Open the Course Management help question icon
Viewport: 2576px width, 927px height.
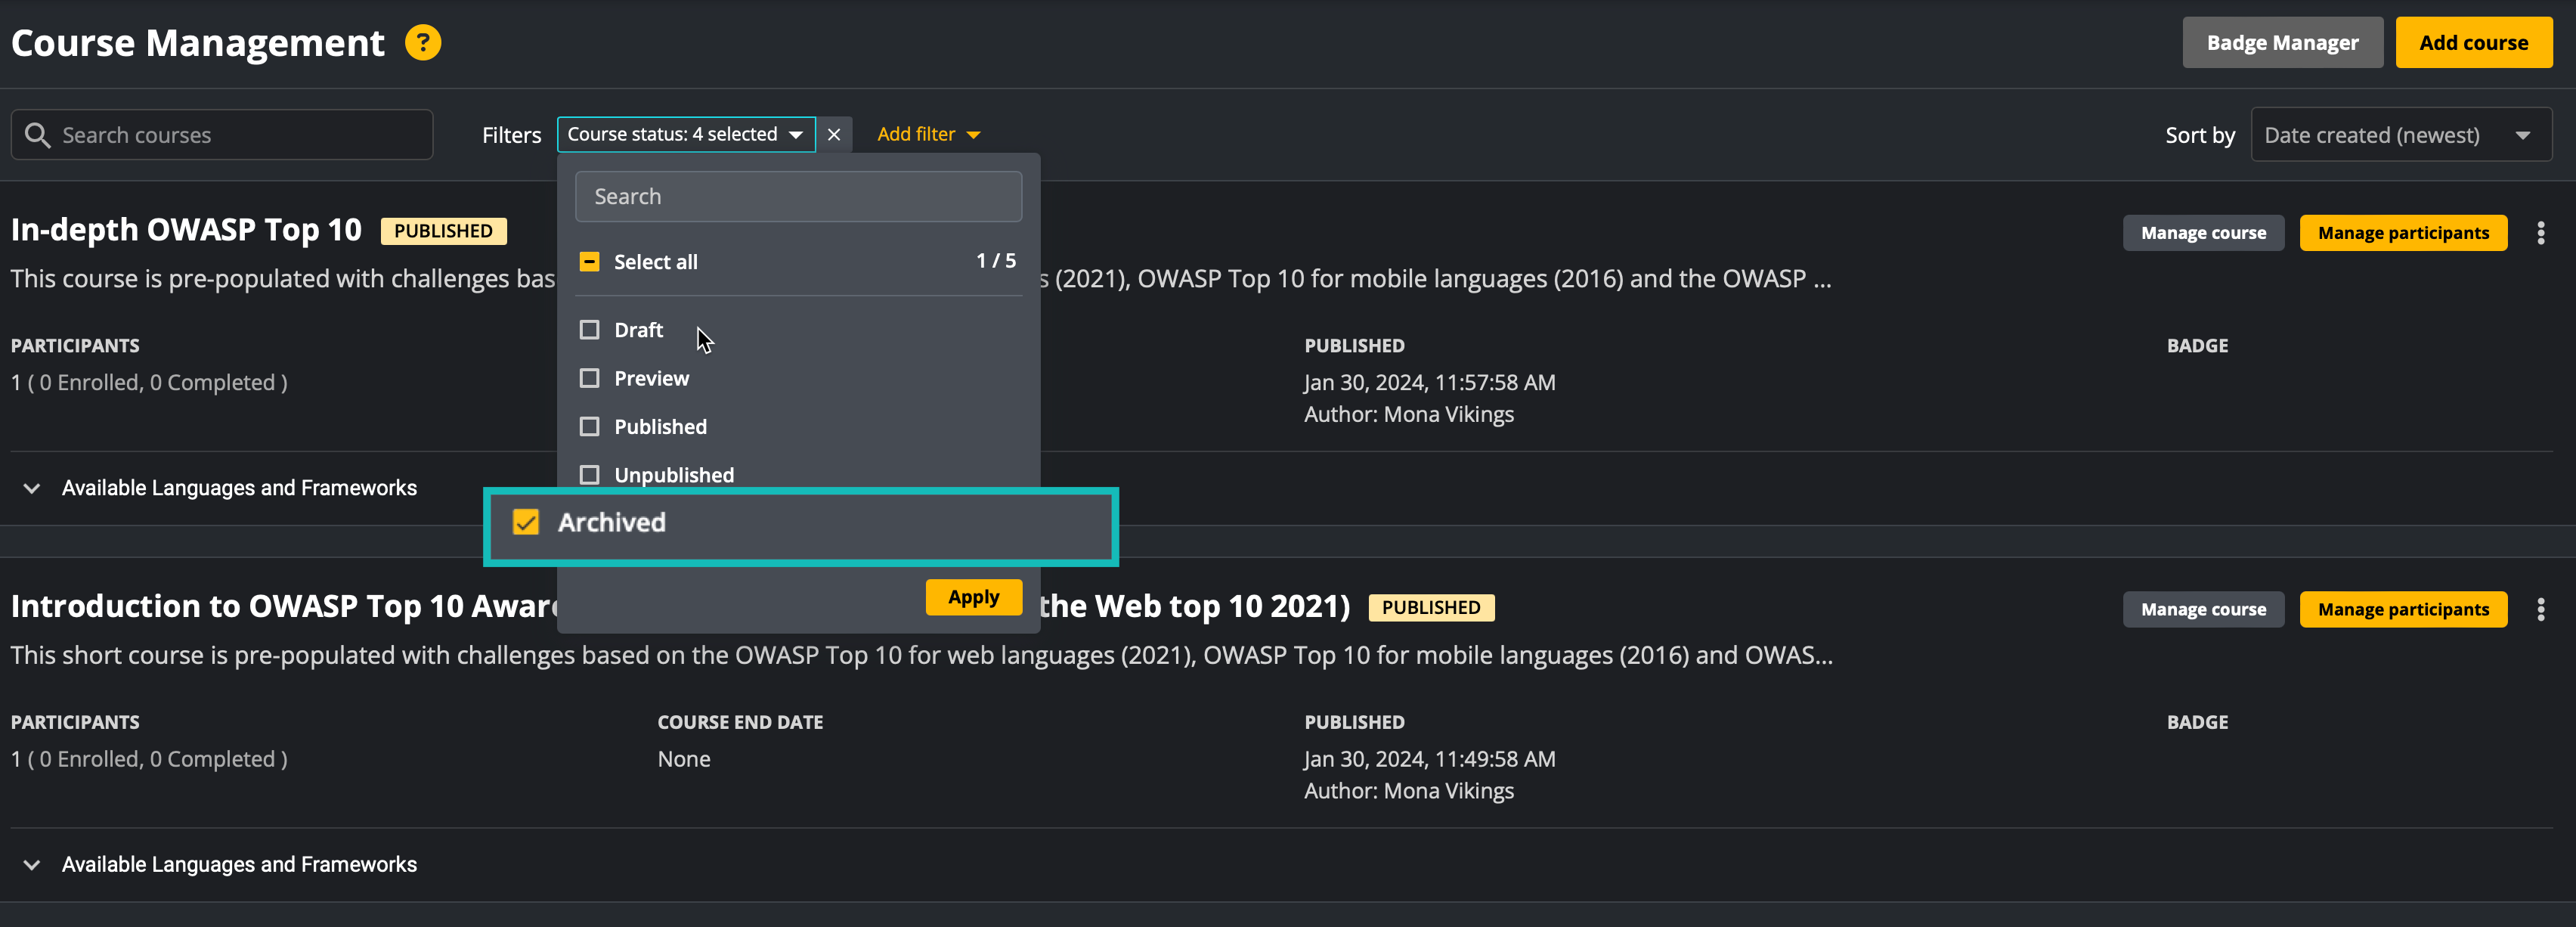pyautogui.click(x=423, y=43)
